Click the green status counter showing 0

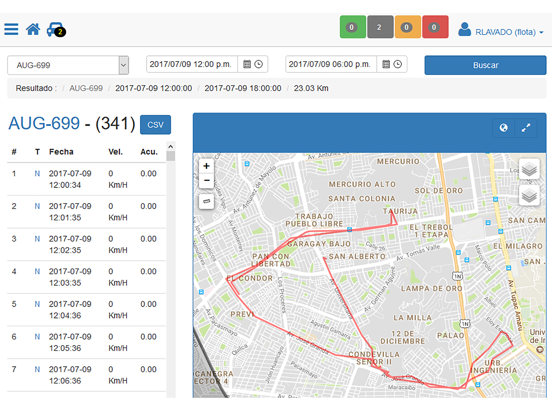(x=352, y=27)
